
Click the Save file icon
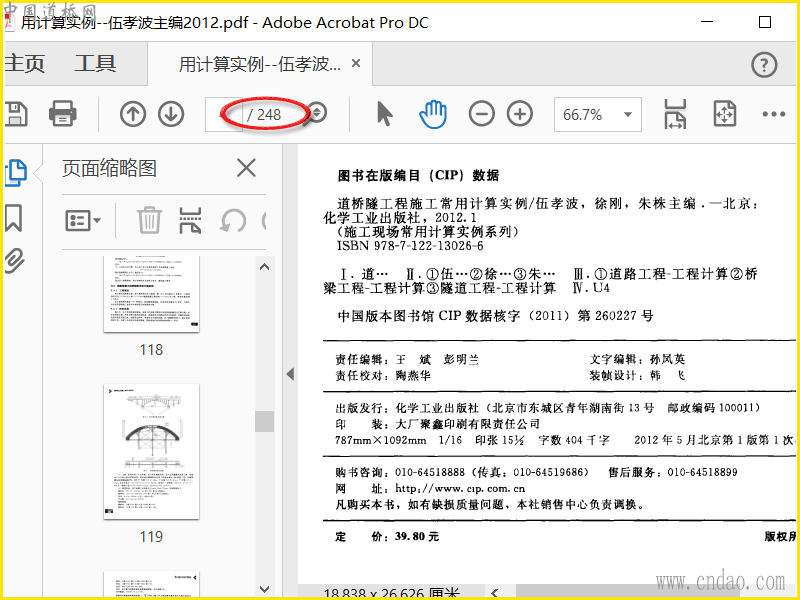[x=15, y=114]
